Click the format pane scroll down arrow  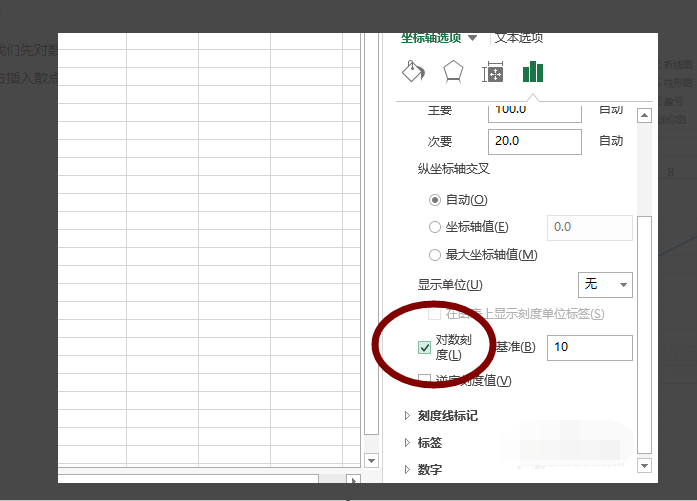pyautogui.click(x=644, y=465)
